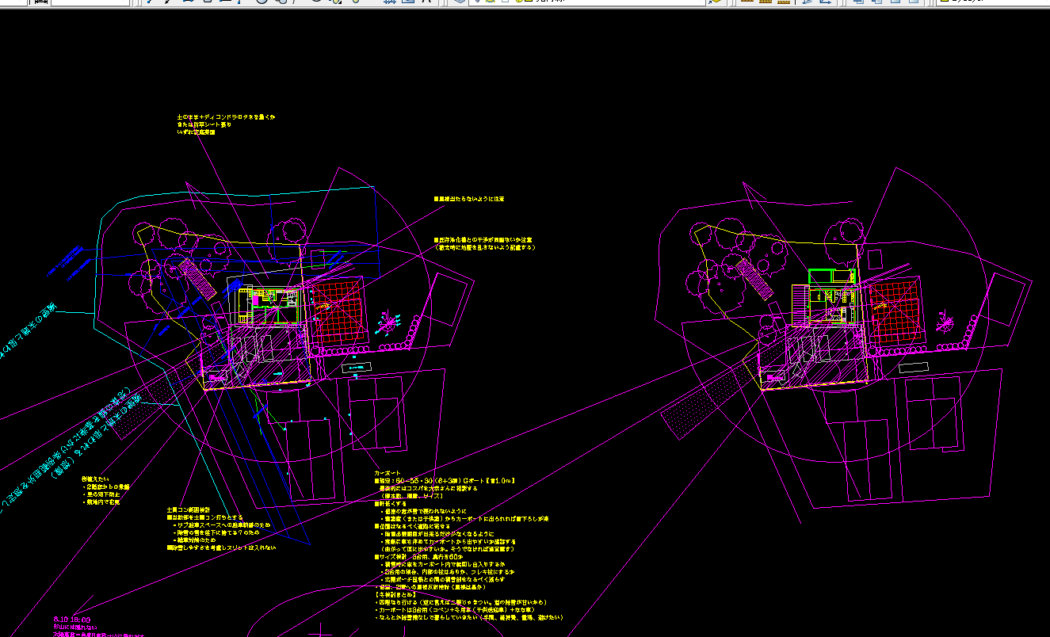Click the yellow-green house floor plan on left
Viewport: 1050px width, 637px height.
coord(268,302)
